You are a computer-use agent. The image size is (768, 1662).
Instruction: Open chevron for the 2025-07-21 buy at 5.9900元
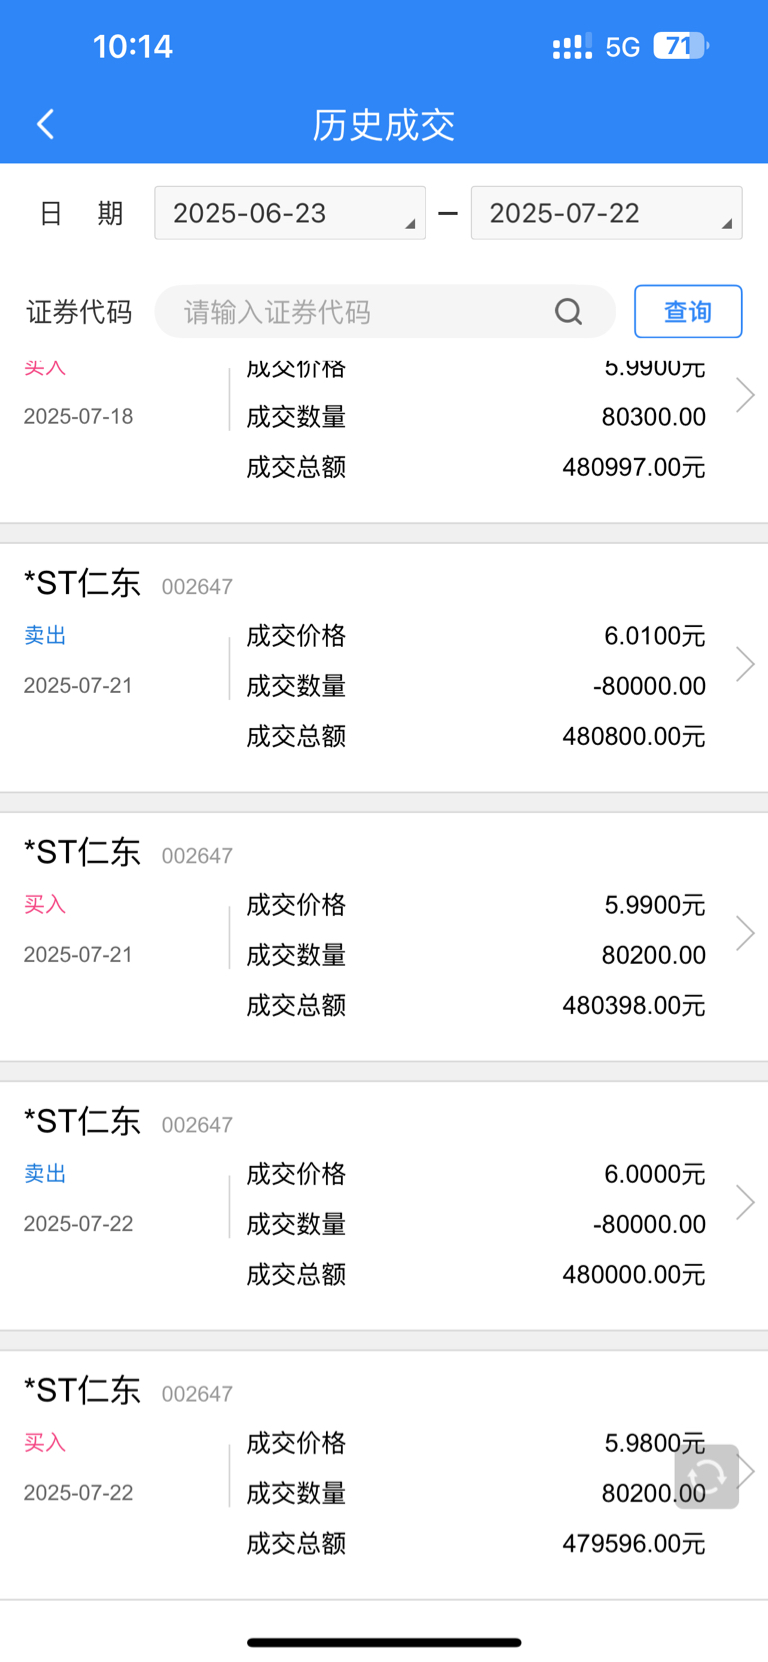tap(745, 933)
